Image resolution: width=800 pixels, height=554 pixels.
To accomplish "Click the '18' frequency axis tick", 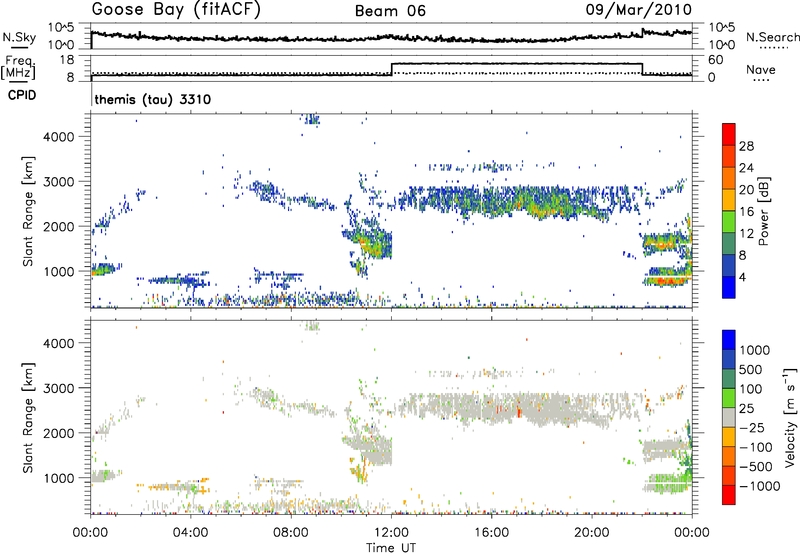I will [67, 60].
